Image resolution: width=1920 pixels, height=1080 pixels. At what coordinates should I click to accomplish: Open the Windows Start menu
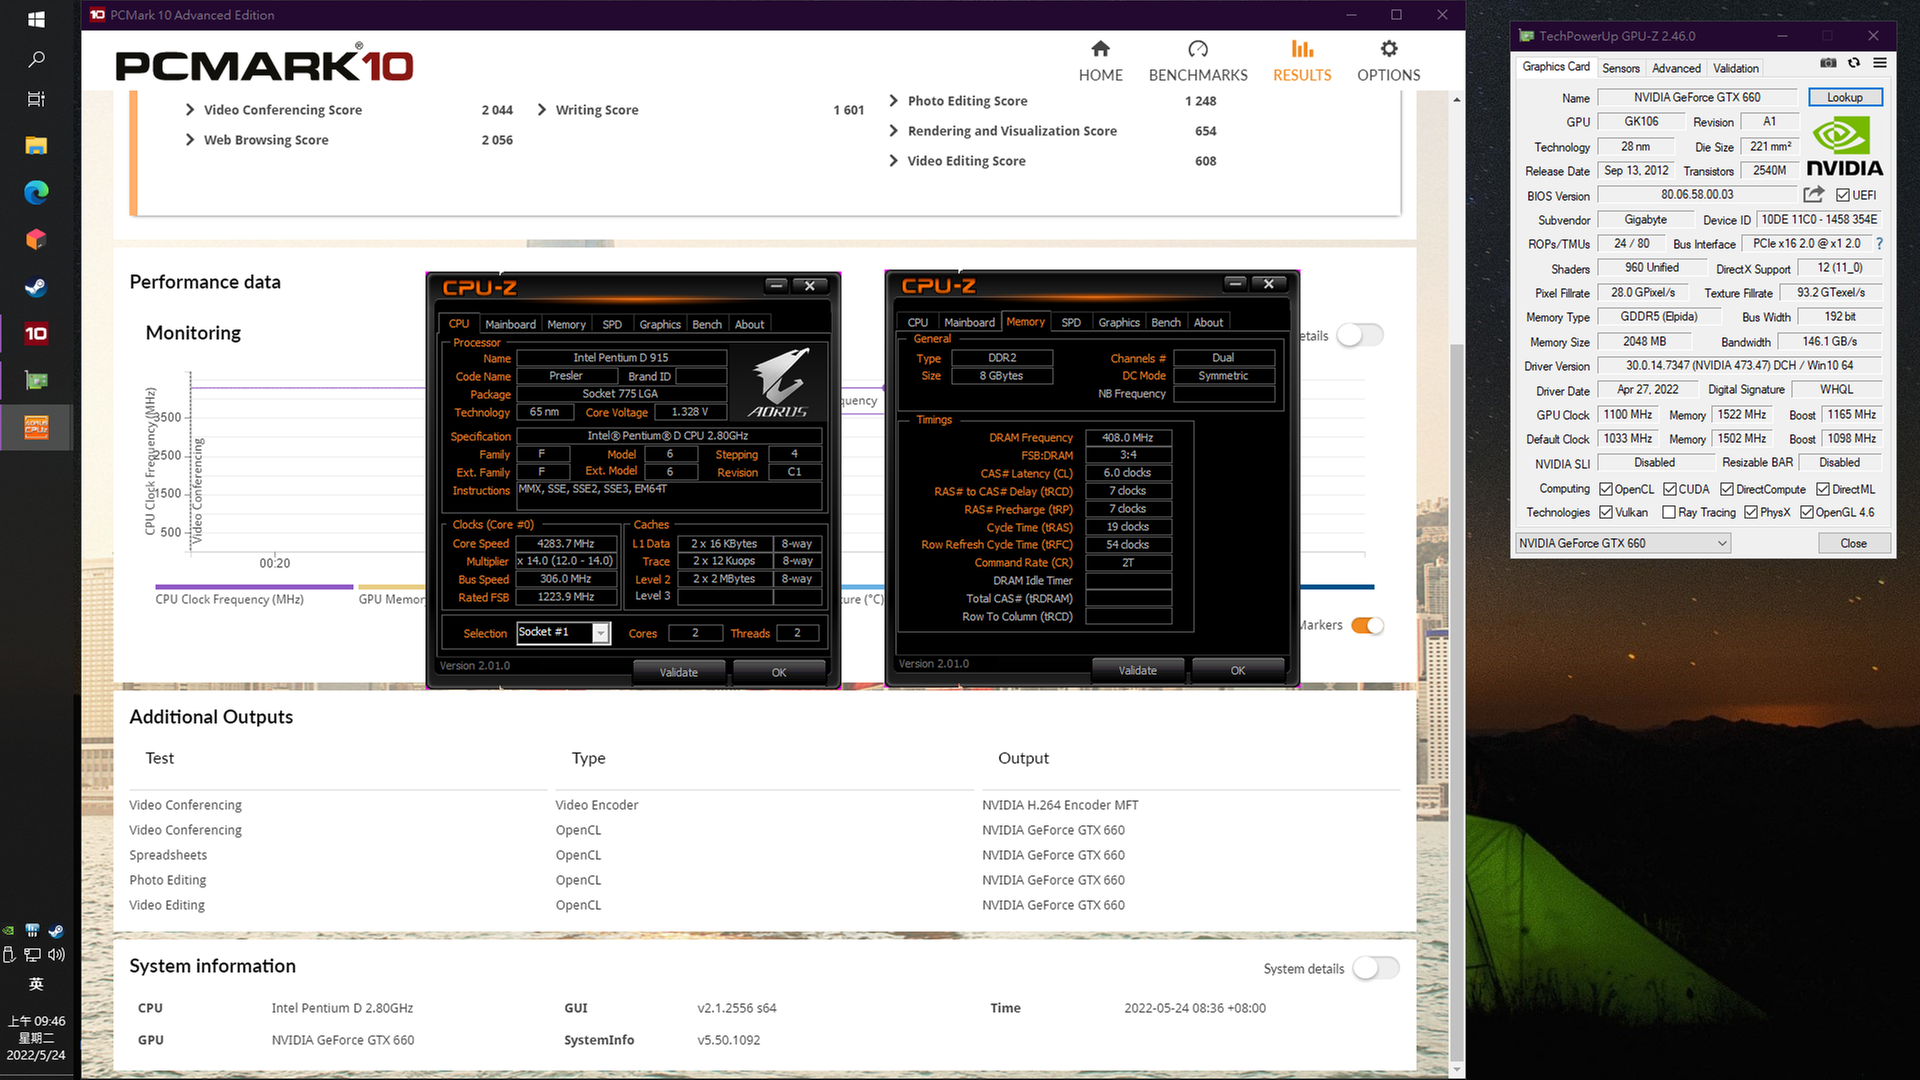point(36,19)
